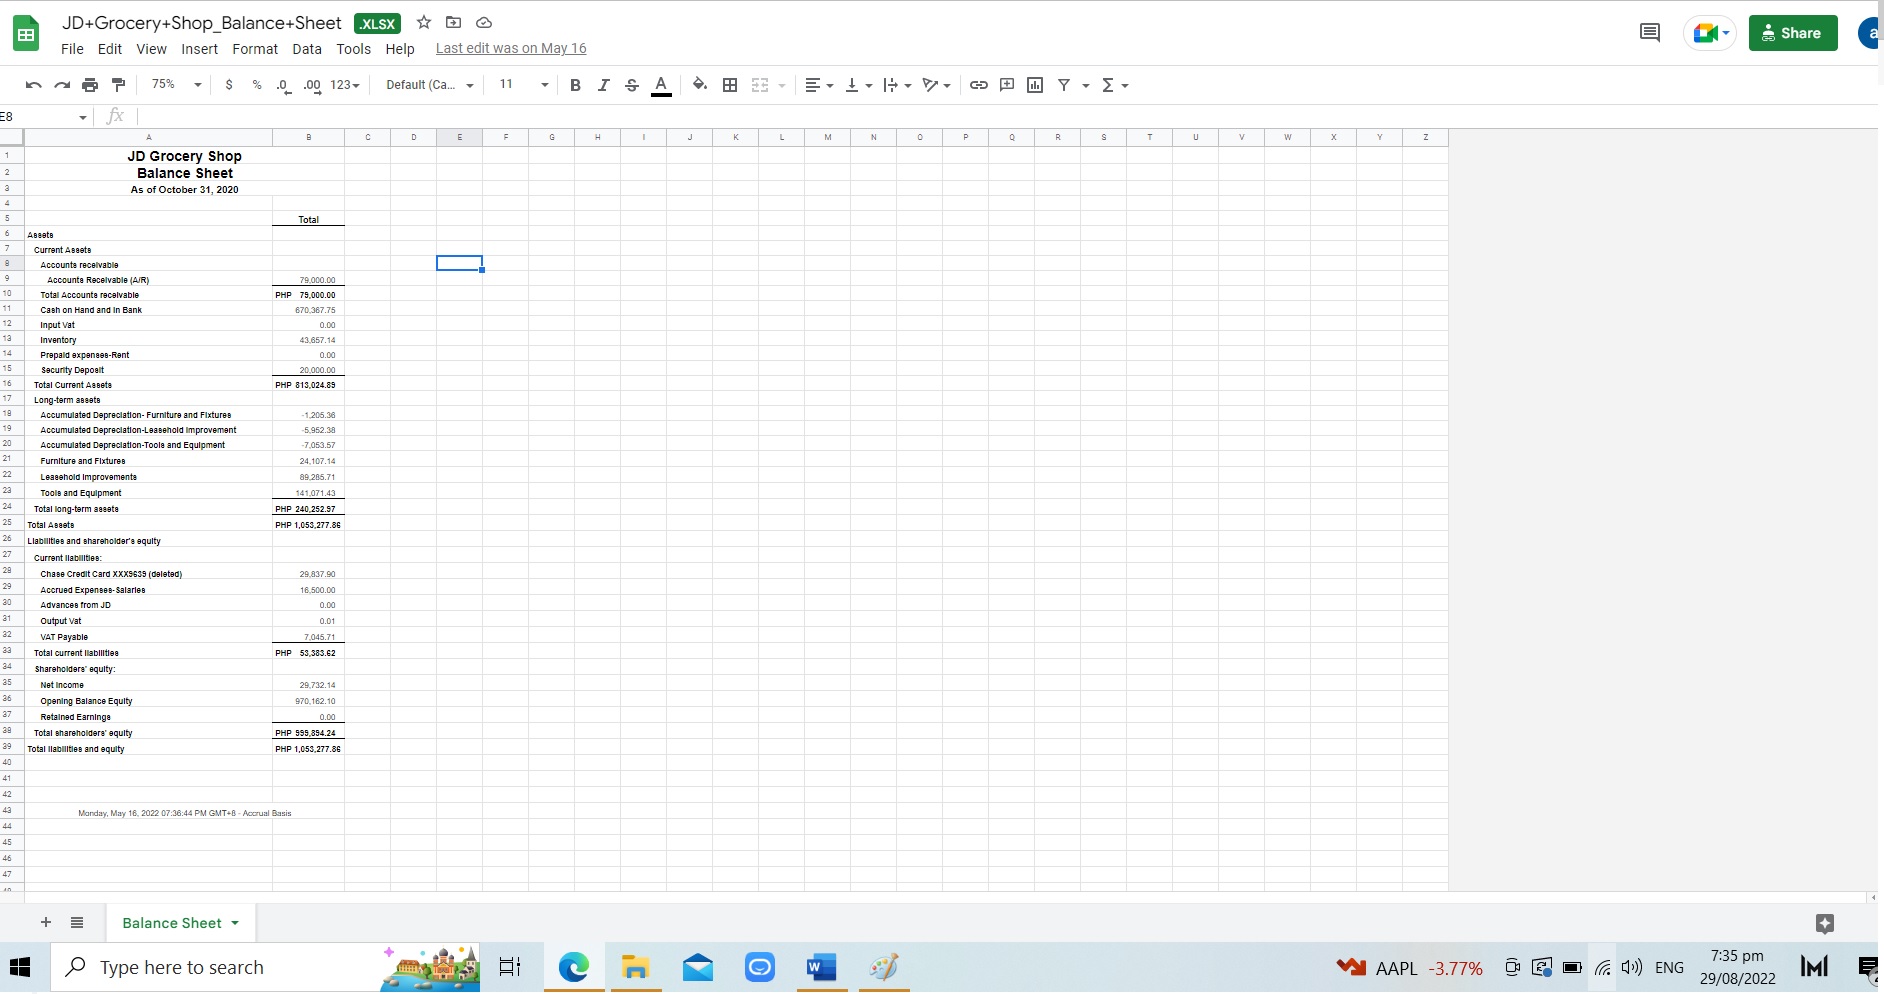1884x994 pixels.
Task: Open Windows Task View
Action: coord(510,967)
